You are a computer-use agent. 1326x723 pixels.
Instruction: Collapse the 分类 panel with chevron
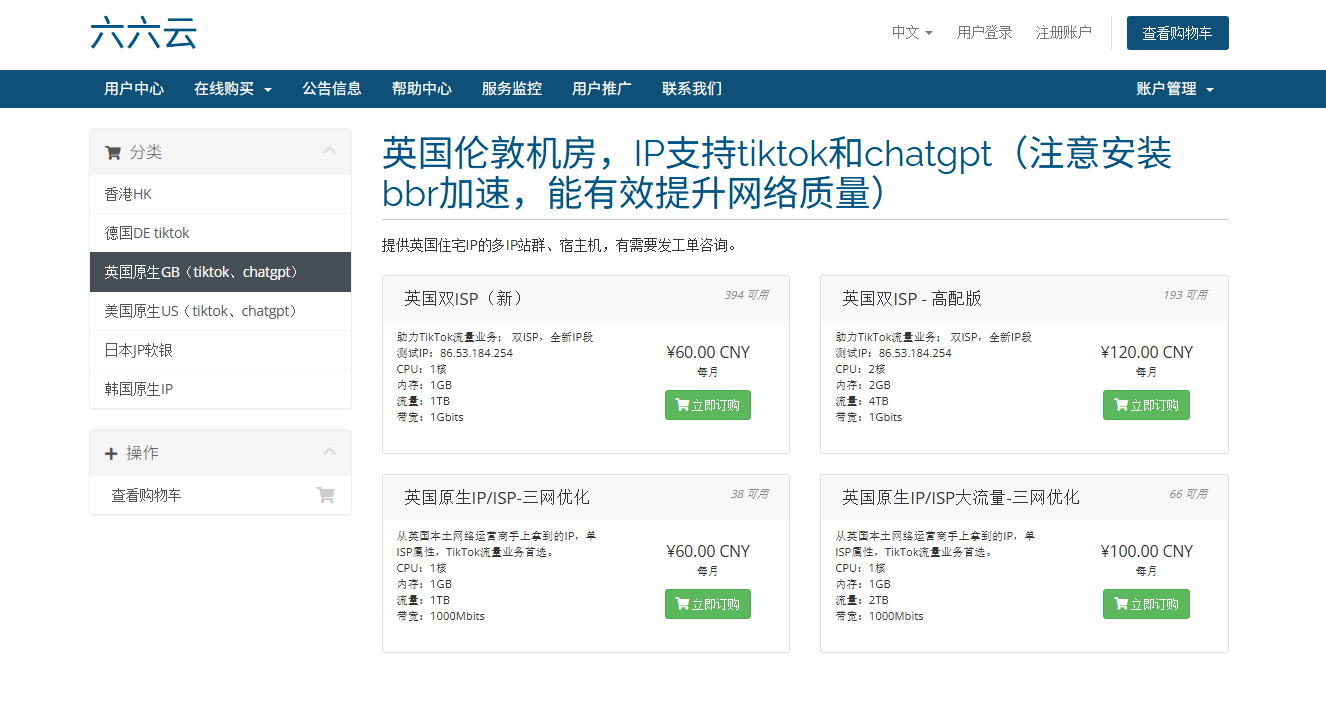(329, 151)
